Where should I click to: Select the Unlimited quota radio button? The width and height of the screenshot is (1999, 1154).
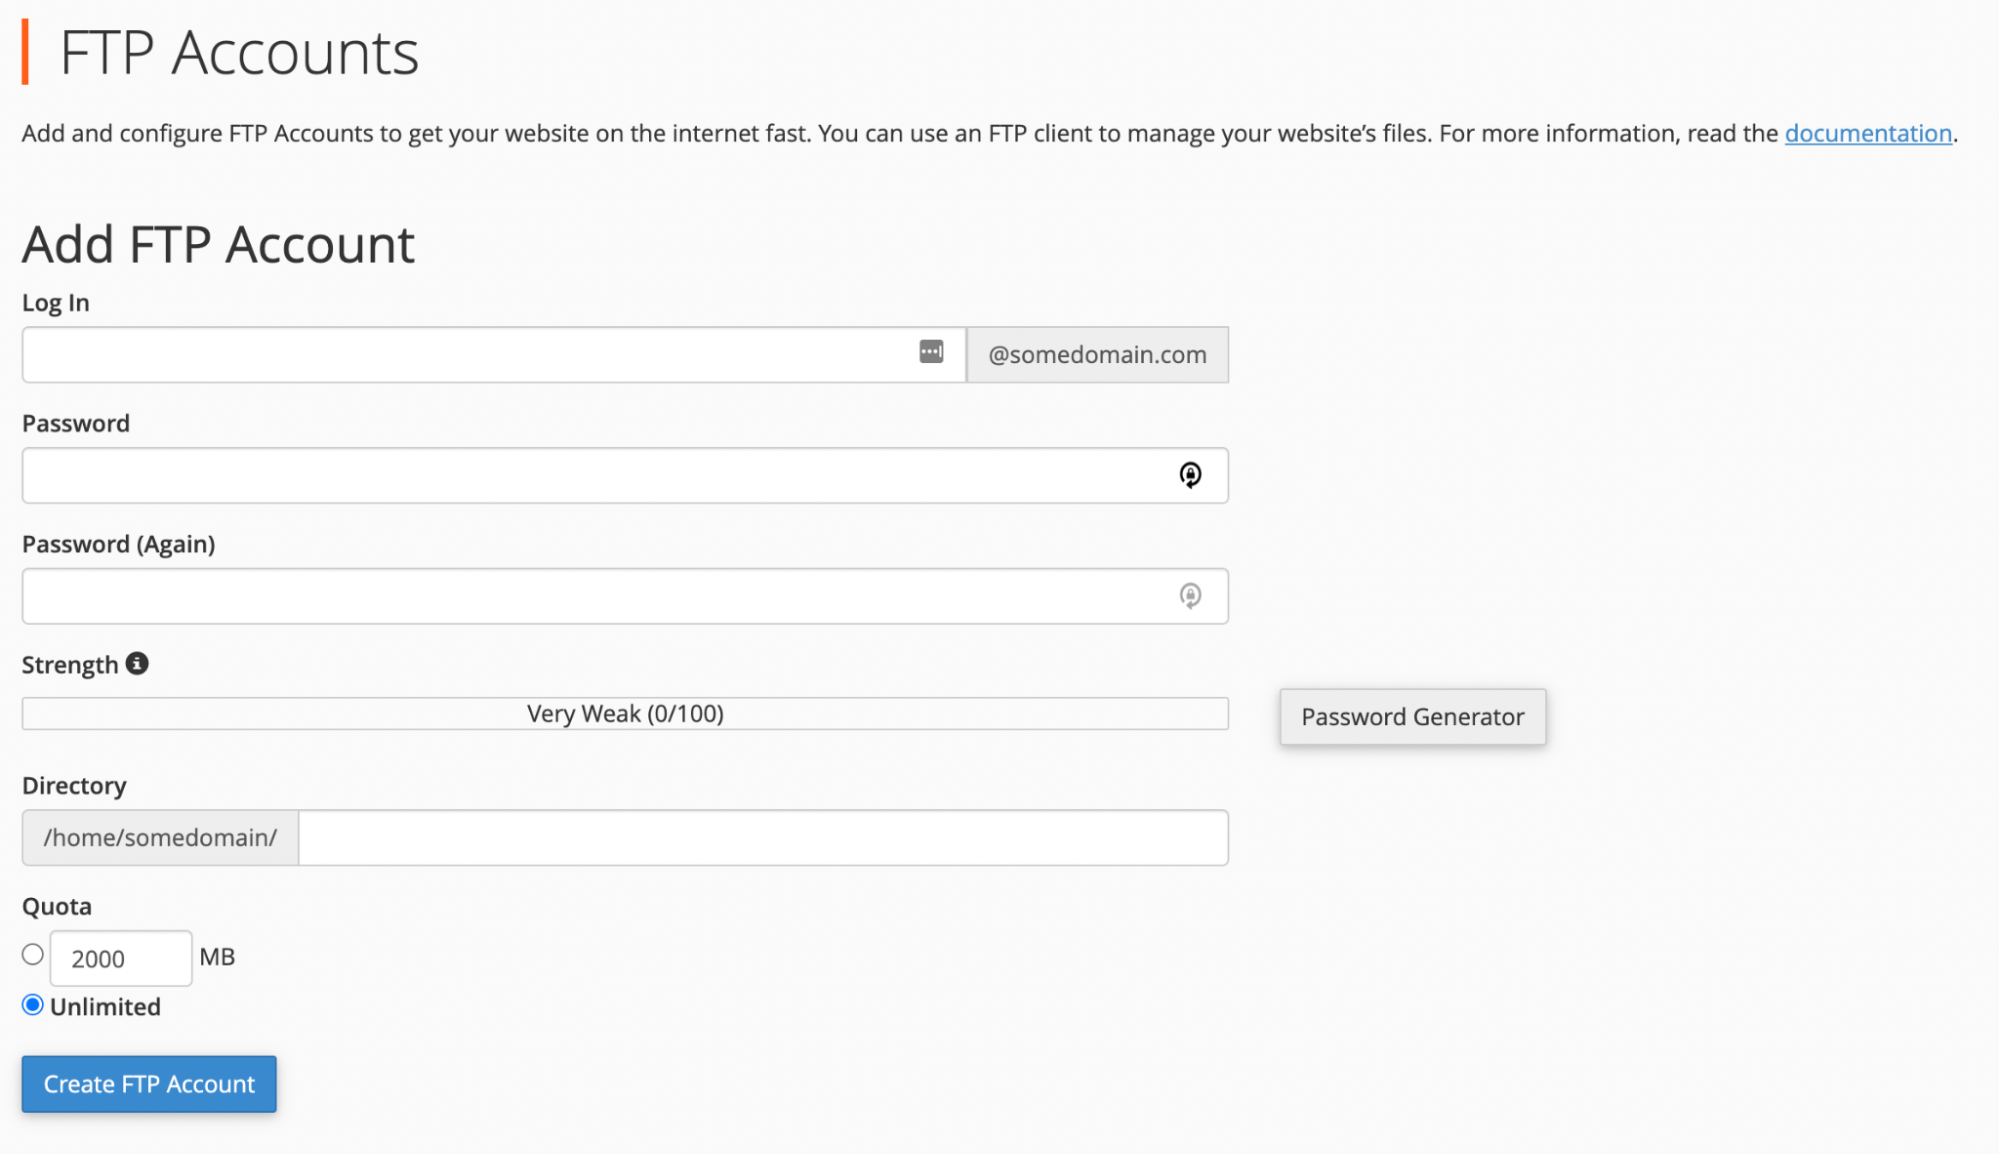point(33,1005)
